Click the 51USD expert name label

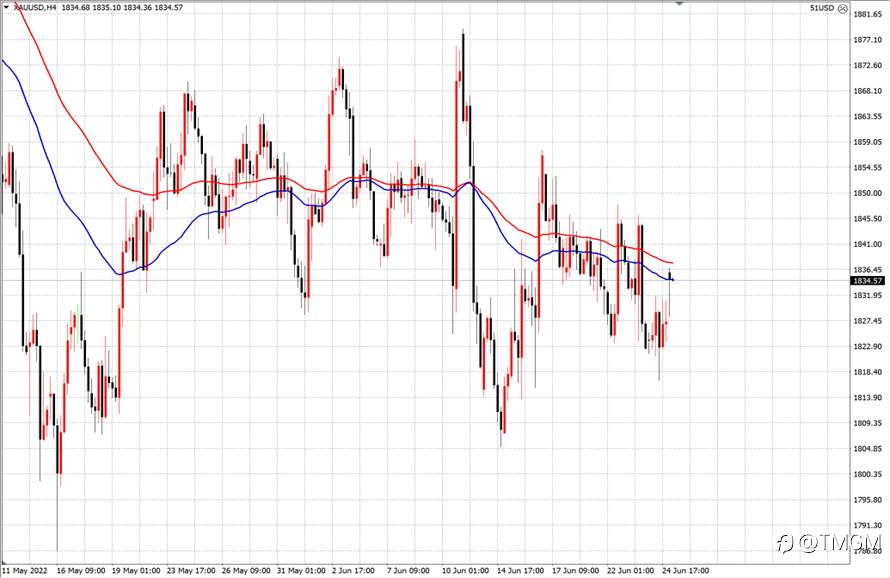(821, 8)
